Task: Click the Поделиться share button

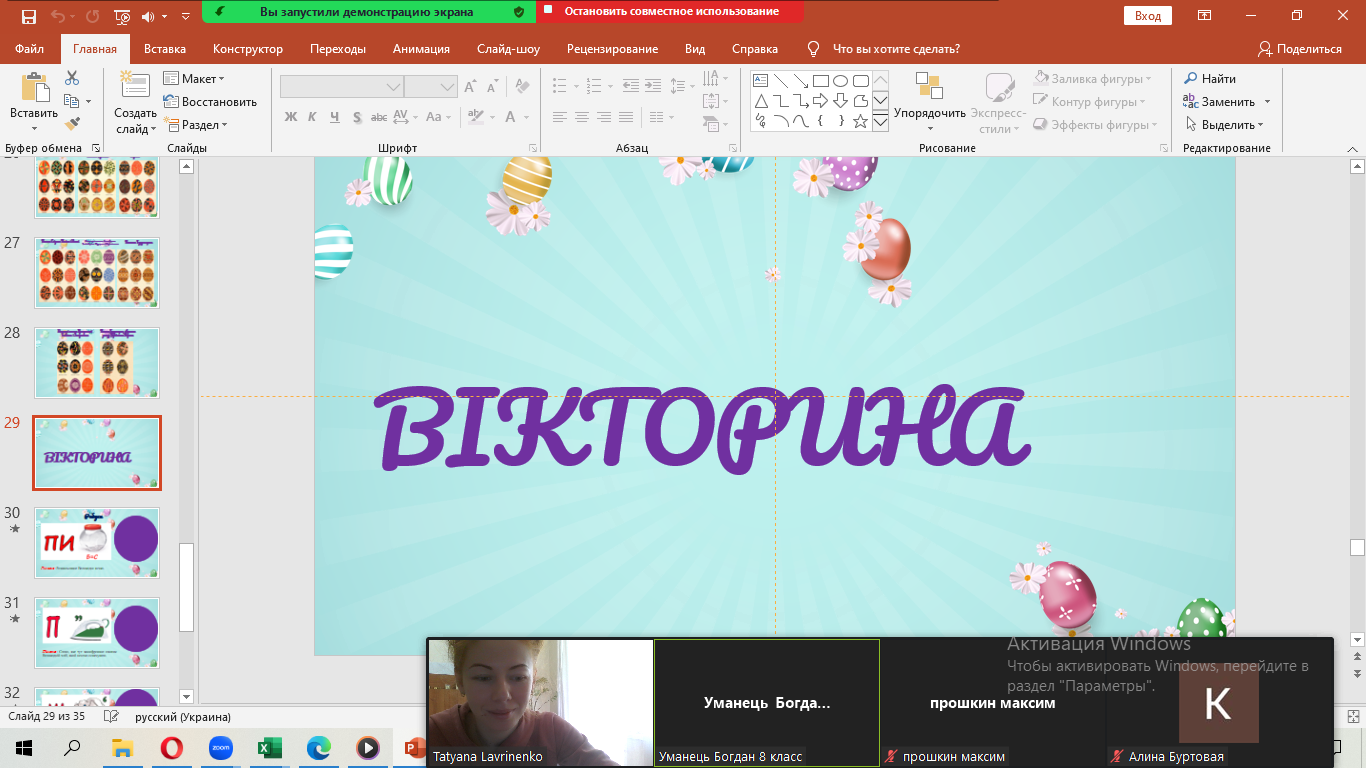Action: tap(1300, 49)
